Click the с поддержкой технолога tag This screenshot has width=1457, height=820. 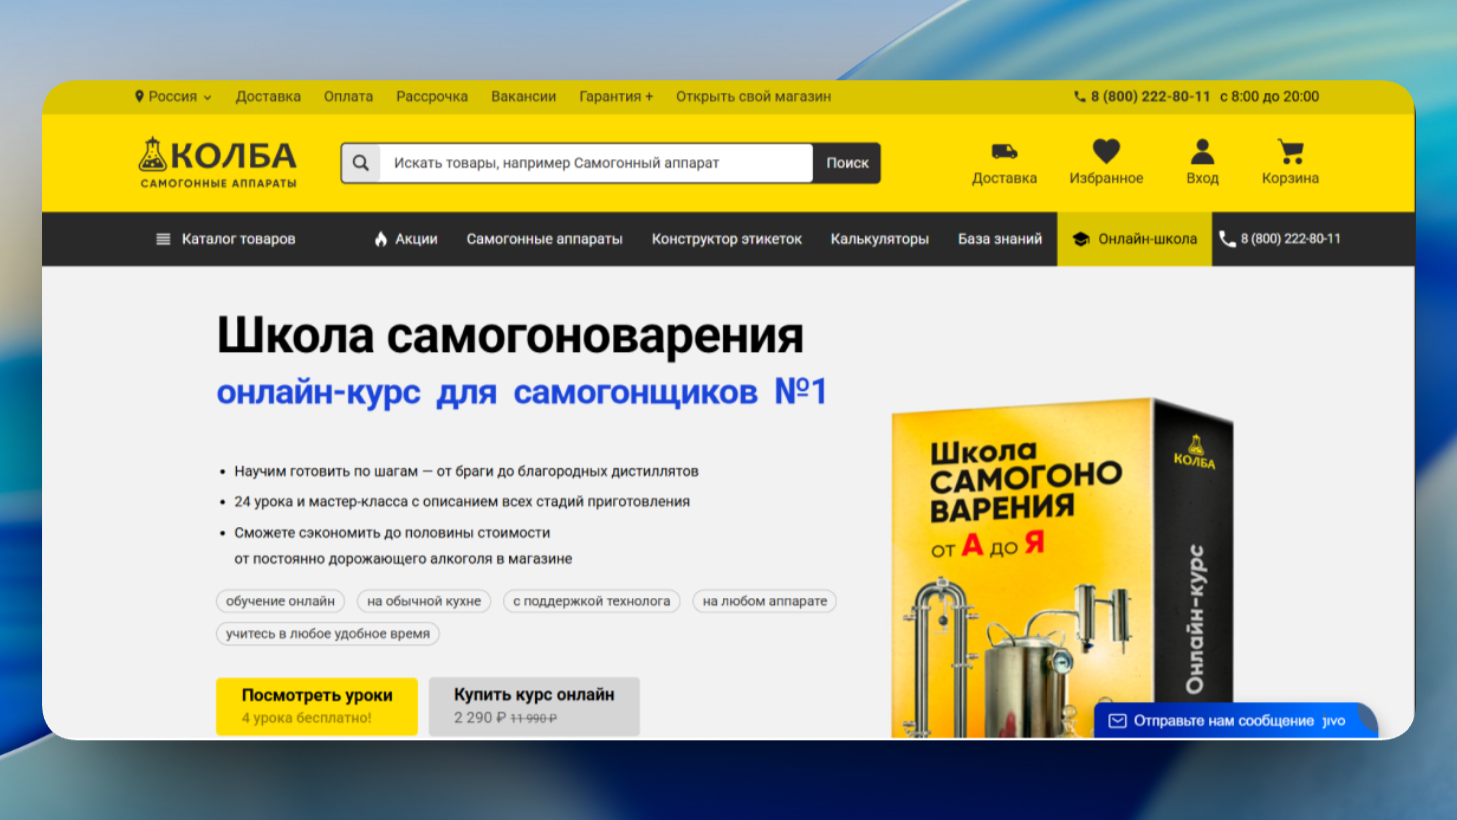point(592,601)
